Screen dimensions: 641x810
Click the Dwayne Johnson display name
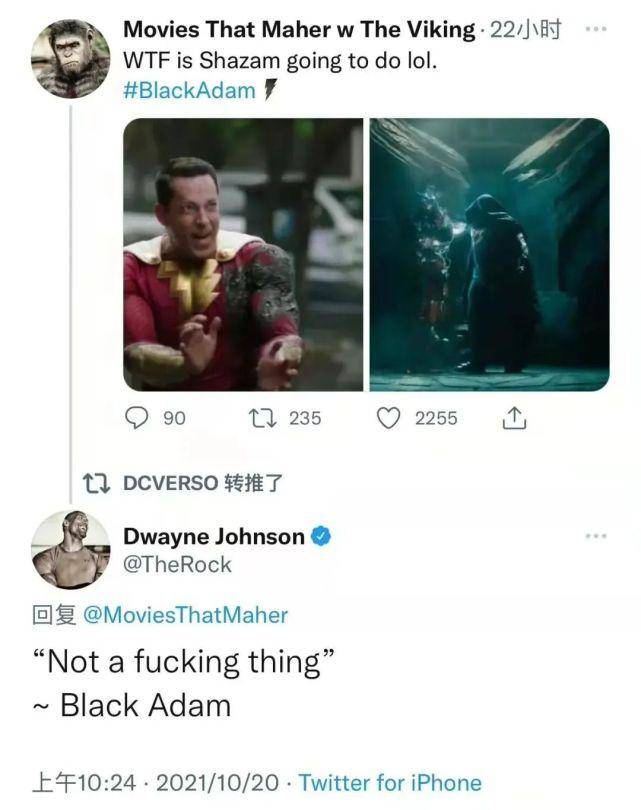coord(213,537)
